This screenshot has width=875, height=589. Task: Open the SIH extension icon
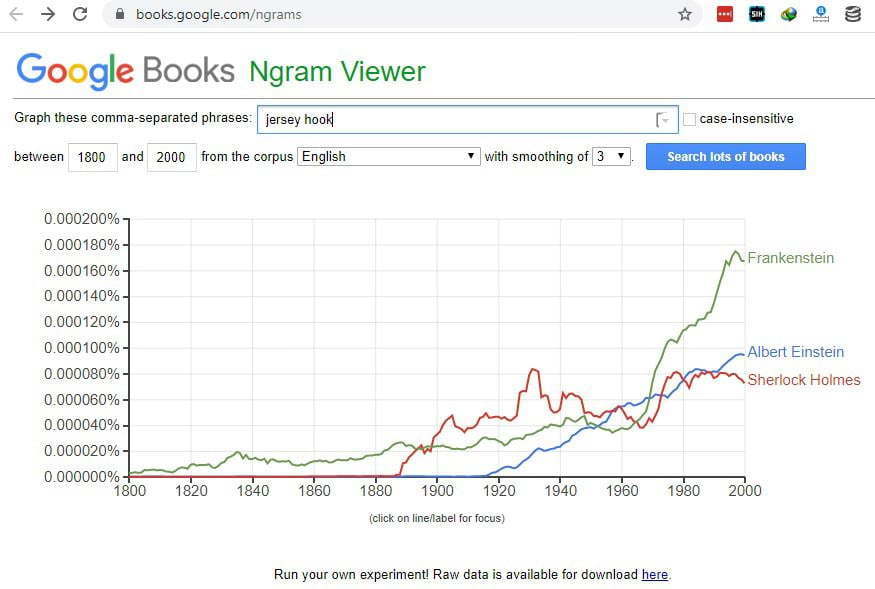pos(757,15)
